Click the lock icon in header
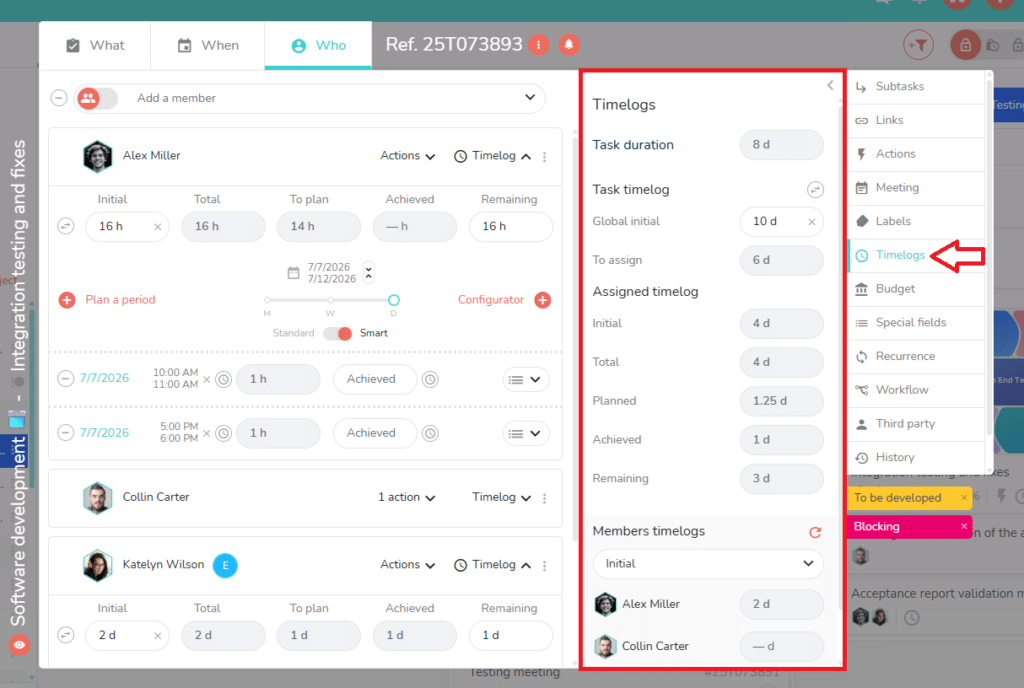1024x688 pixels. click(x=965, y=45)
